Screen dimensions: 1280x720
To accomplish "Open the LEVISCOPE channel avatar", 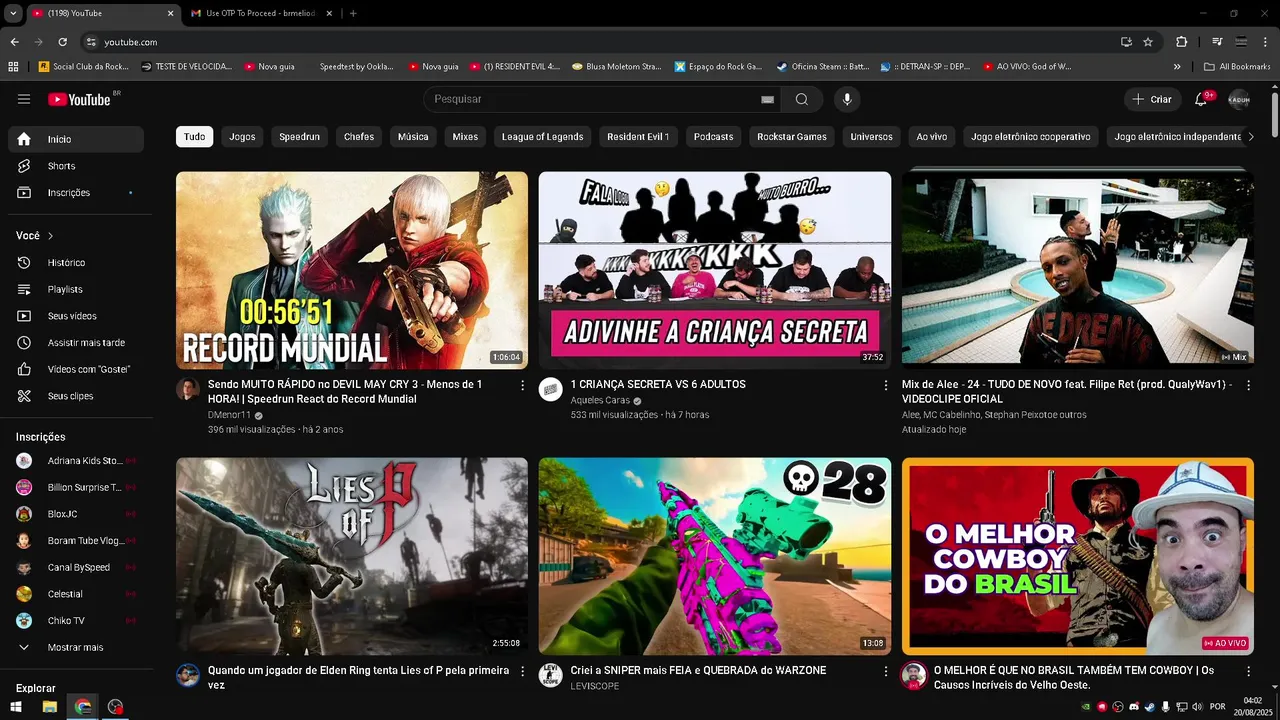I will point(551,675).
